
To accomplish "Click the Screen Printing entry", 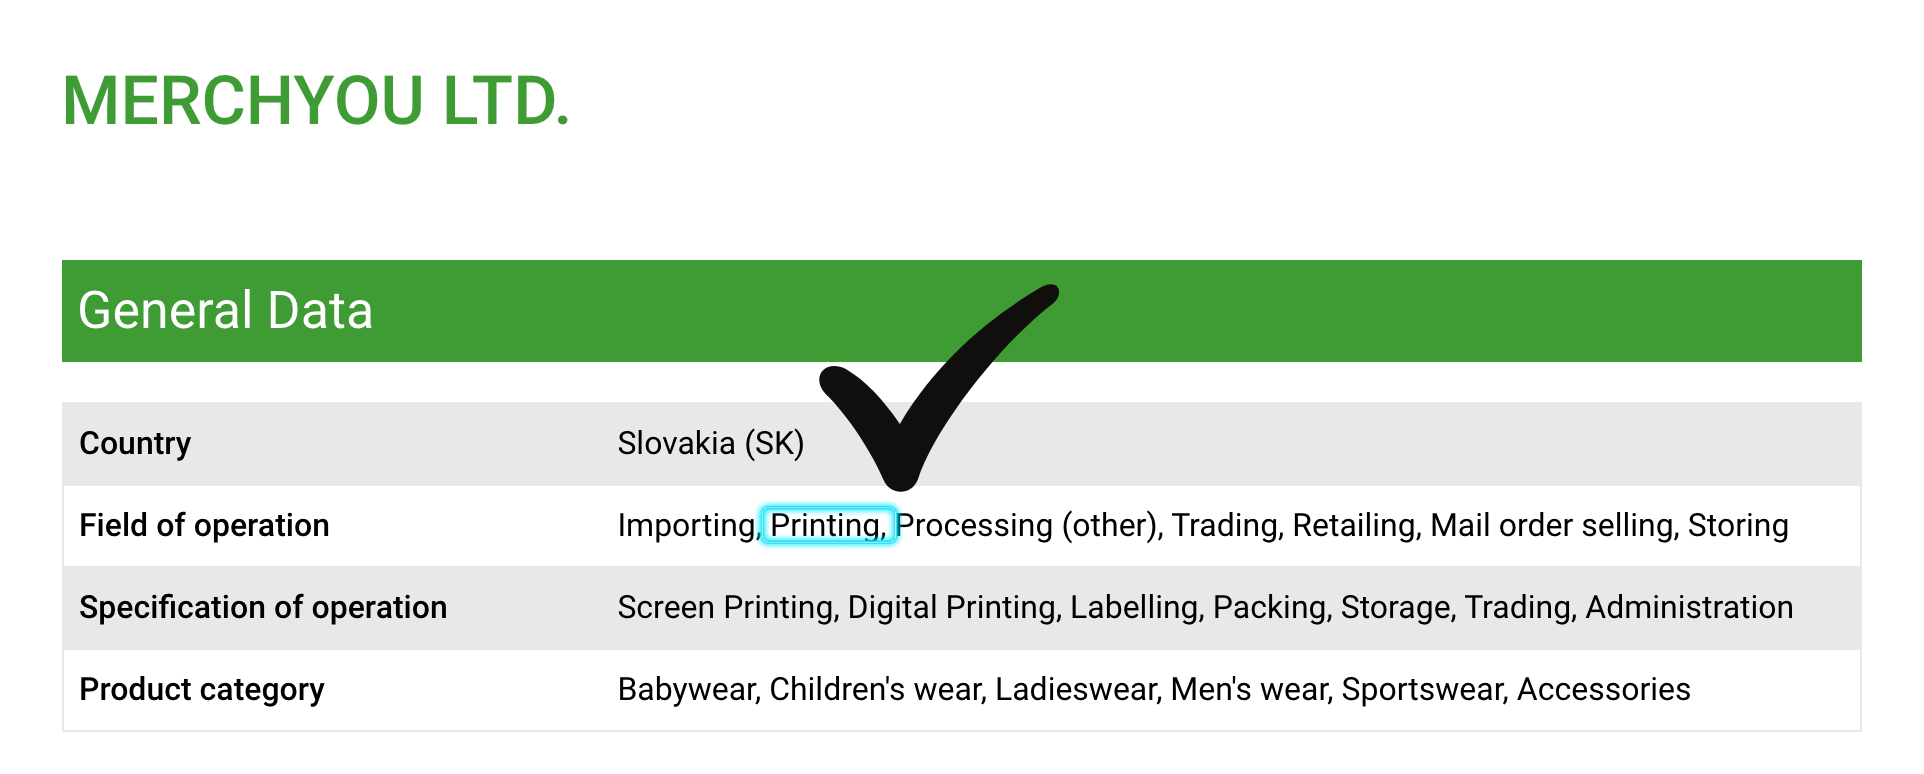I will point(725,607).
